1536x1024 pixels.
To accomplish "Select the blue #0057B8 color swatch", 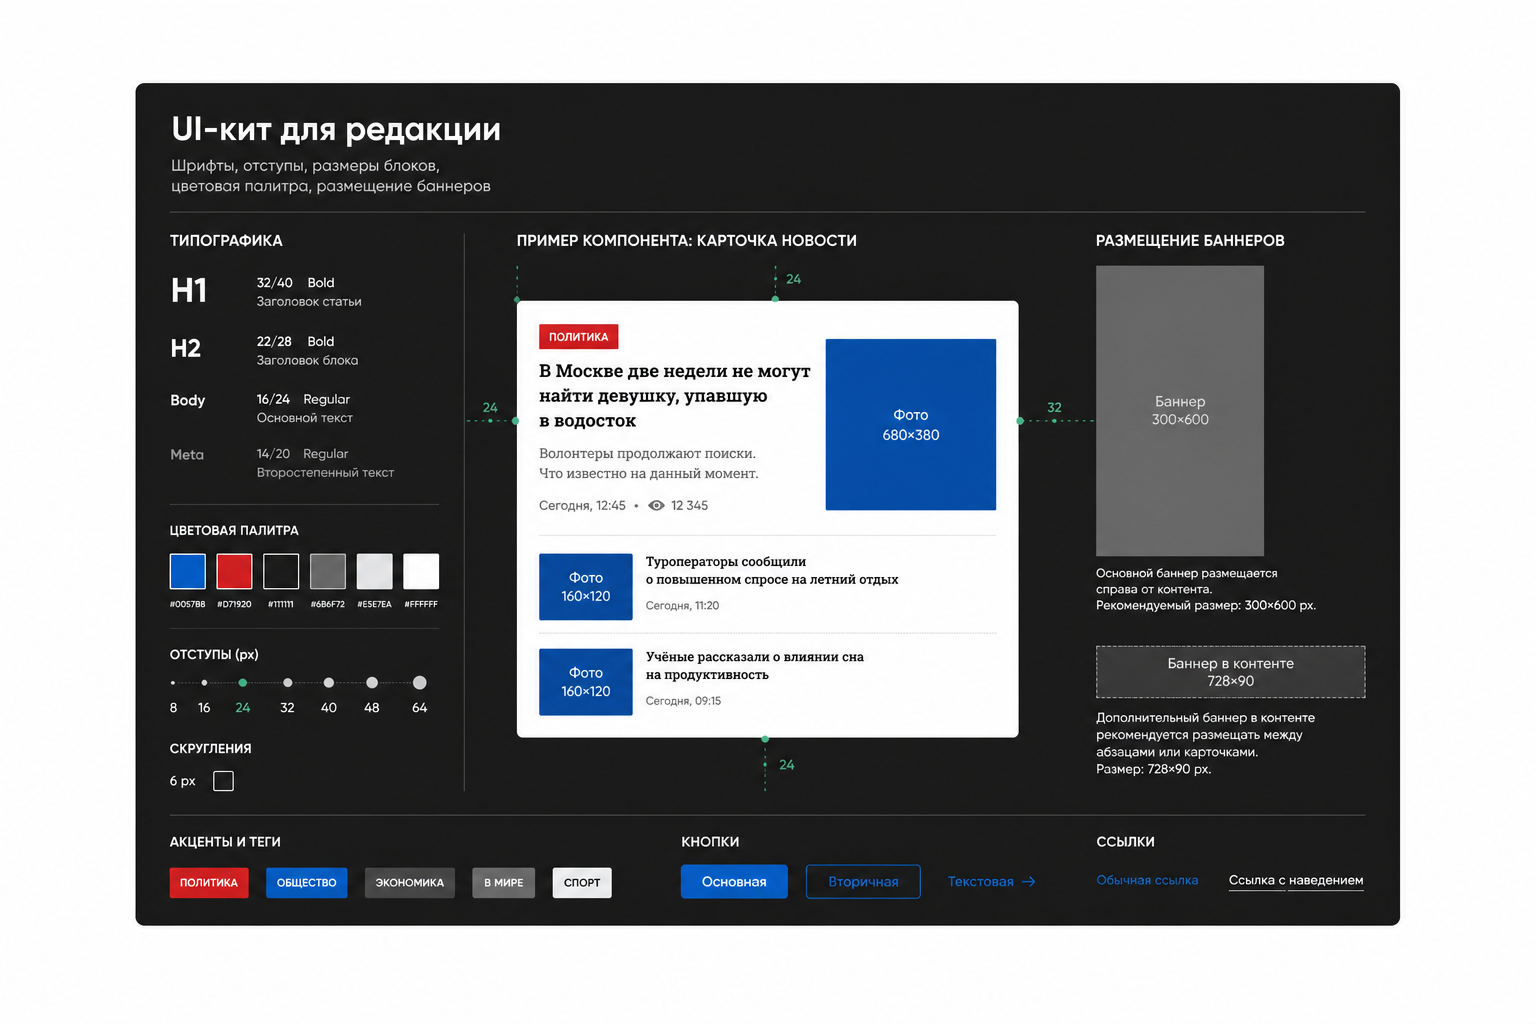I will 188,572.
